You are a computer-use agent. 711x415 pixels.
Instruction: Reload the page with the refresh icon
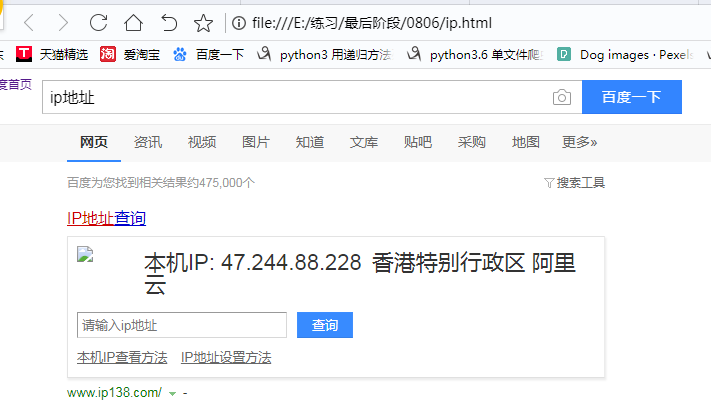98,22
